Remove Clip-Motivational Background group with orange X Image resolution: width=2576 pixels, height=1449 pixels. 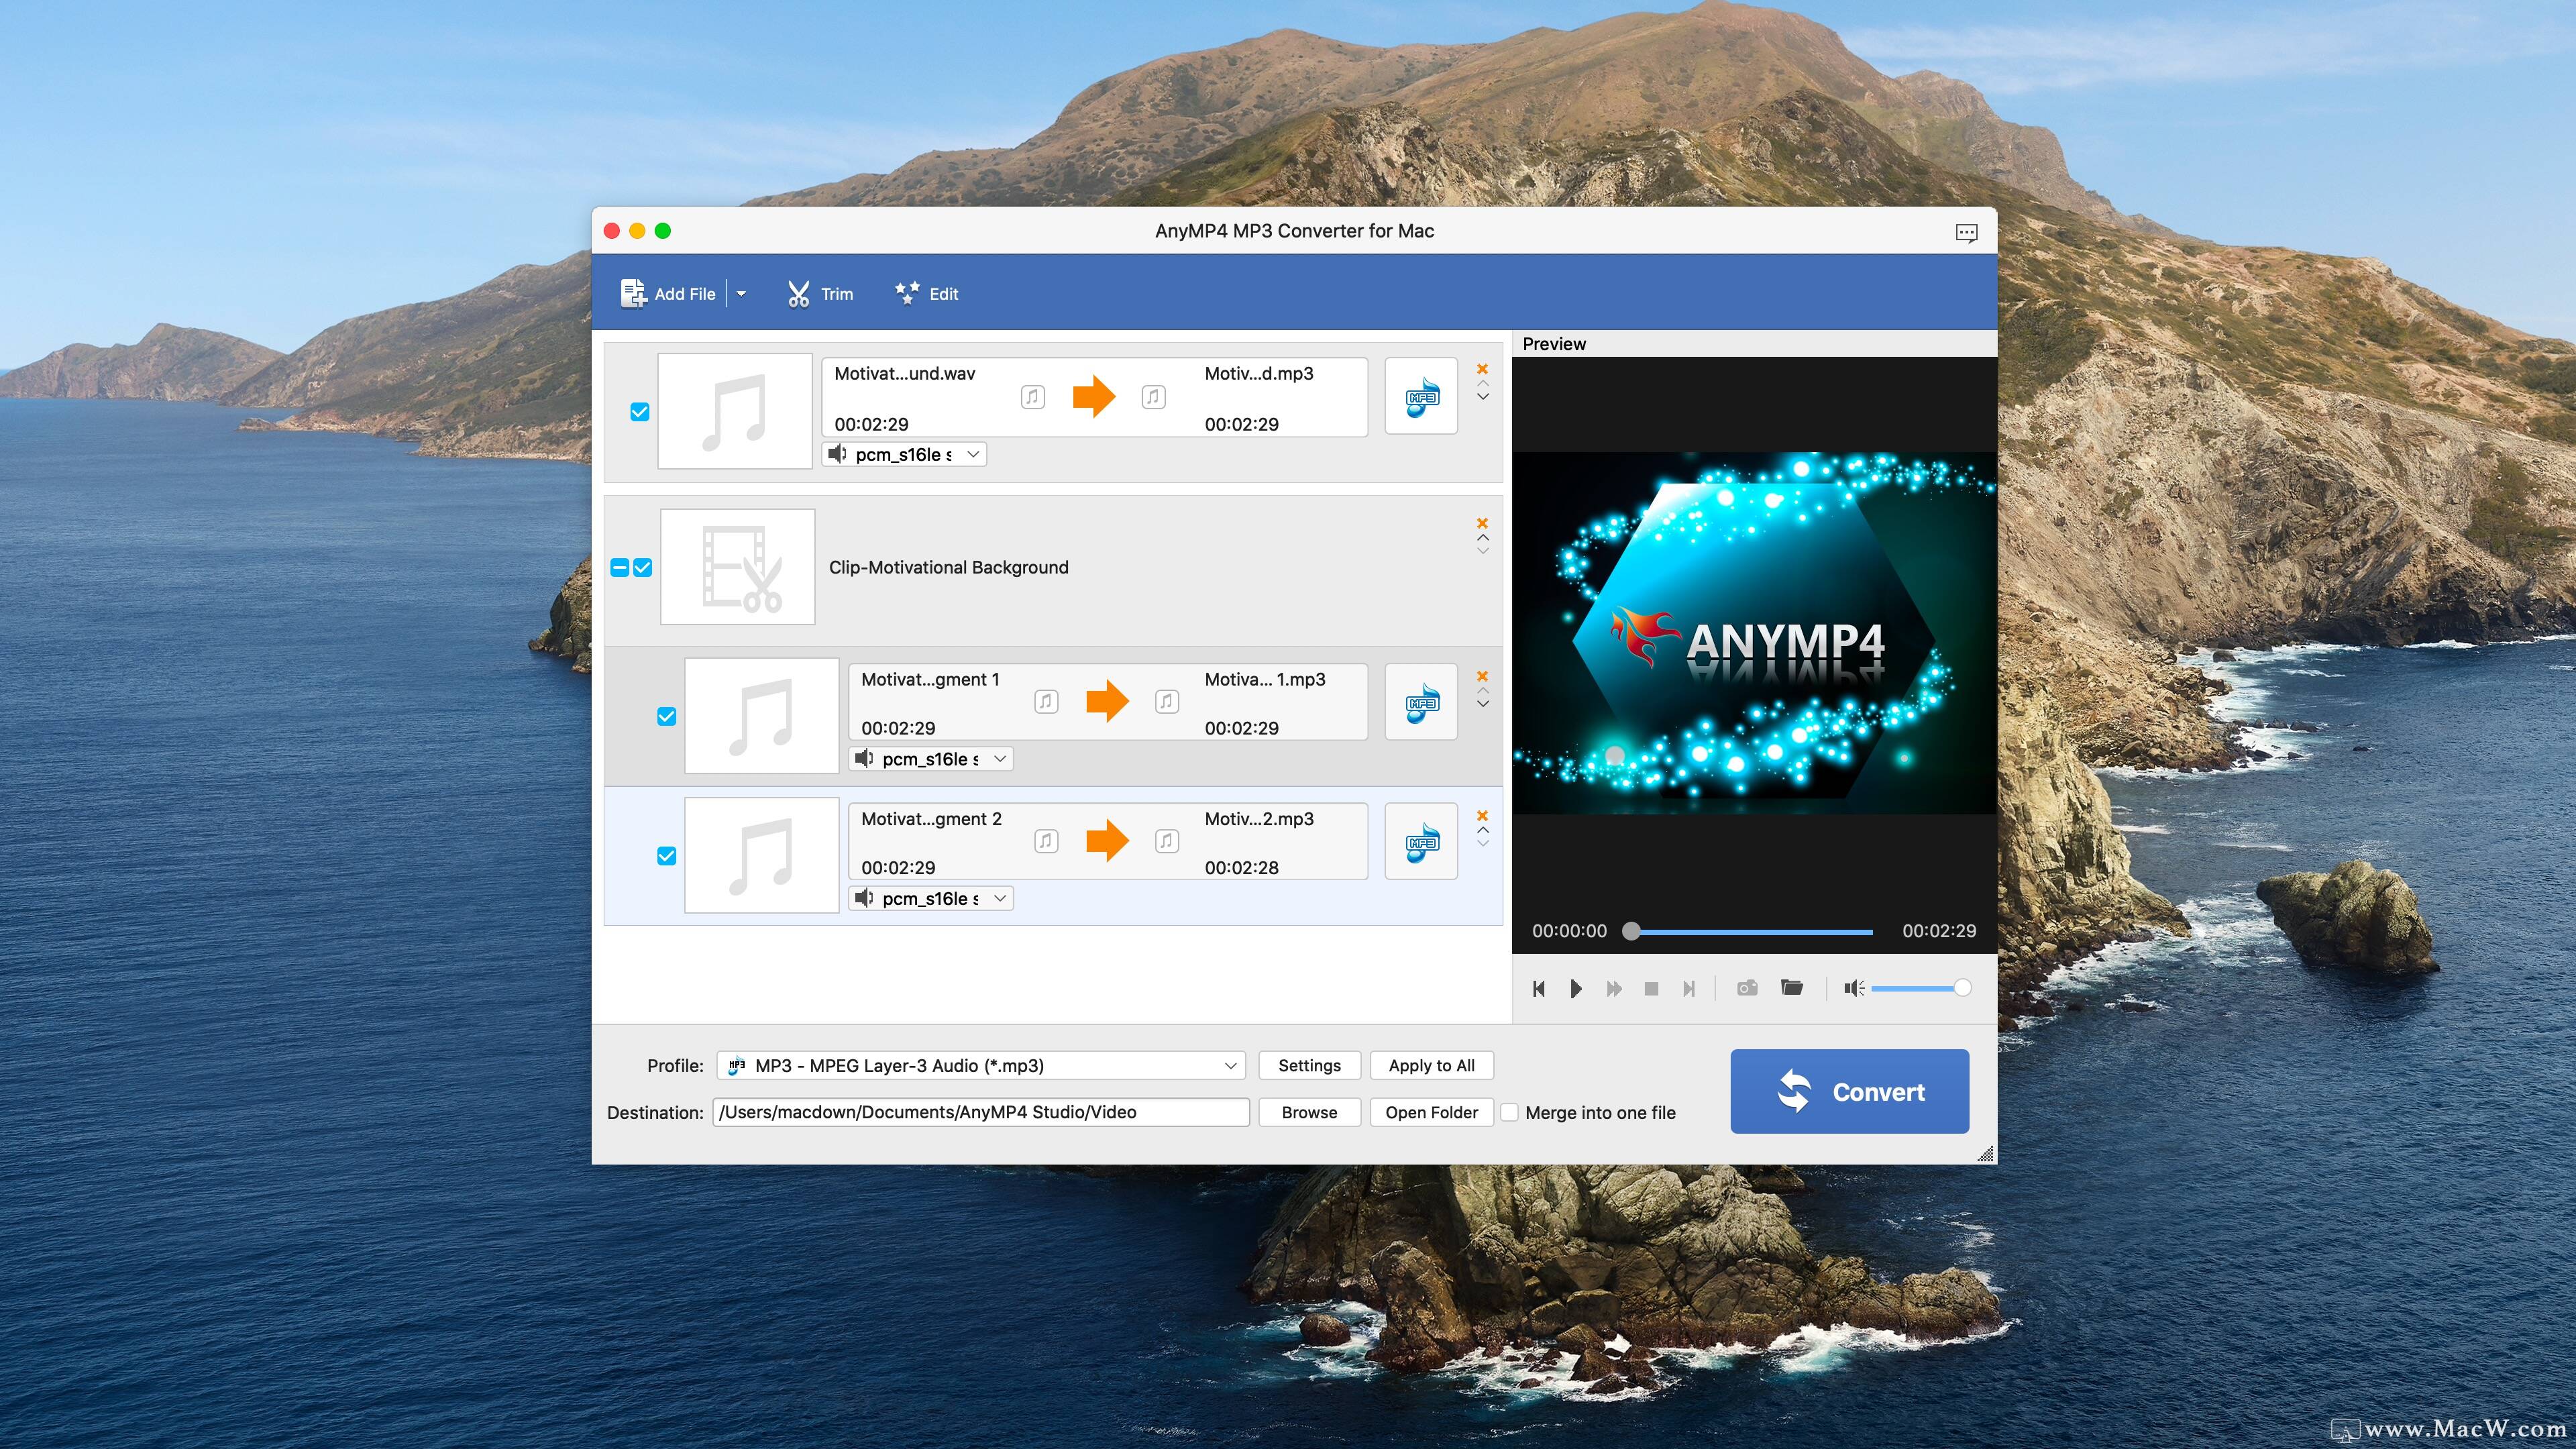[x=1482, y=523]
